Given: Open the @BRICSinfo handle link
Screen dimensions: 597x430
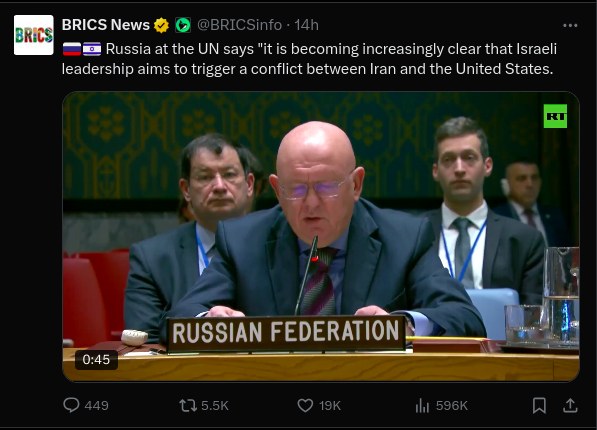Looking at the screenshot, I should (x=239, y=25).
